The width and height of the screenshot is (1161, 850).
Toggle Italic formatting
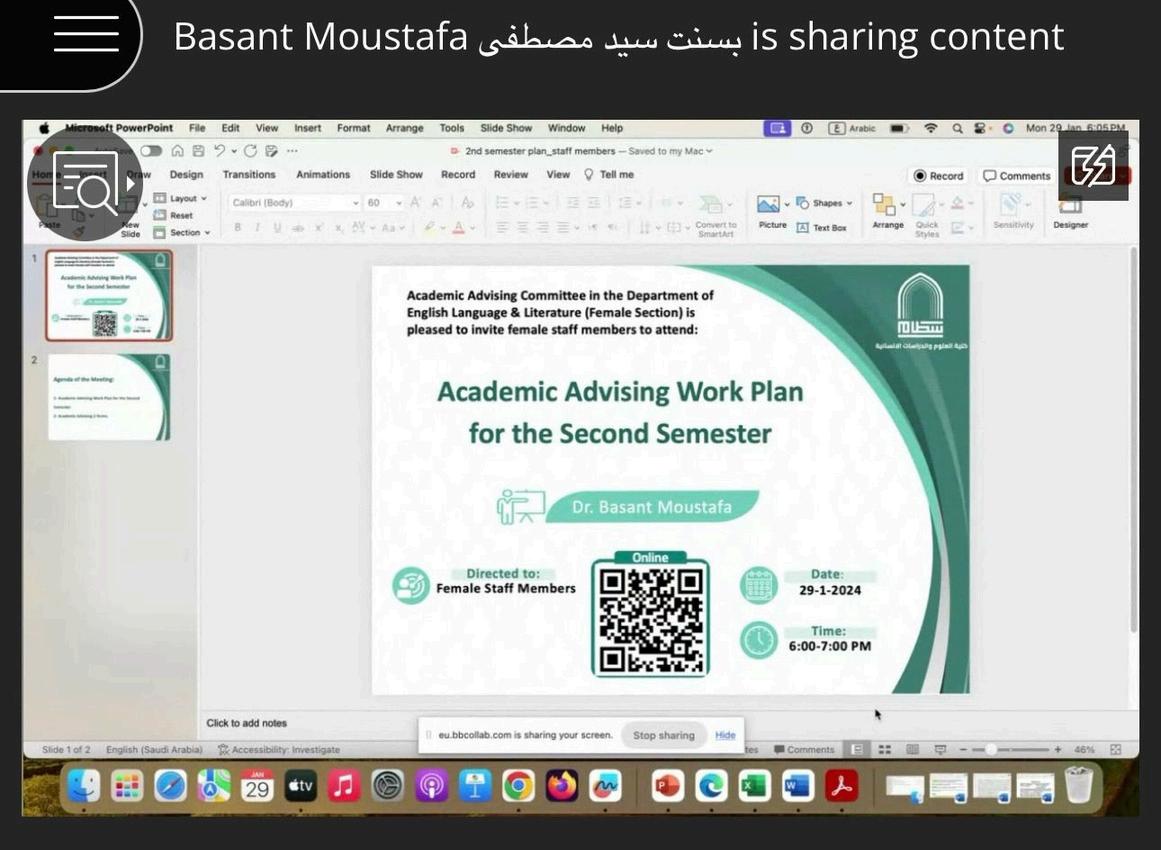[257, 228]
